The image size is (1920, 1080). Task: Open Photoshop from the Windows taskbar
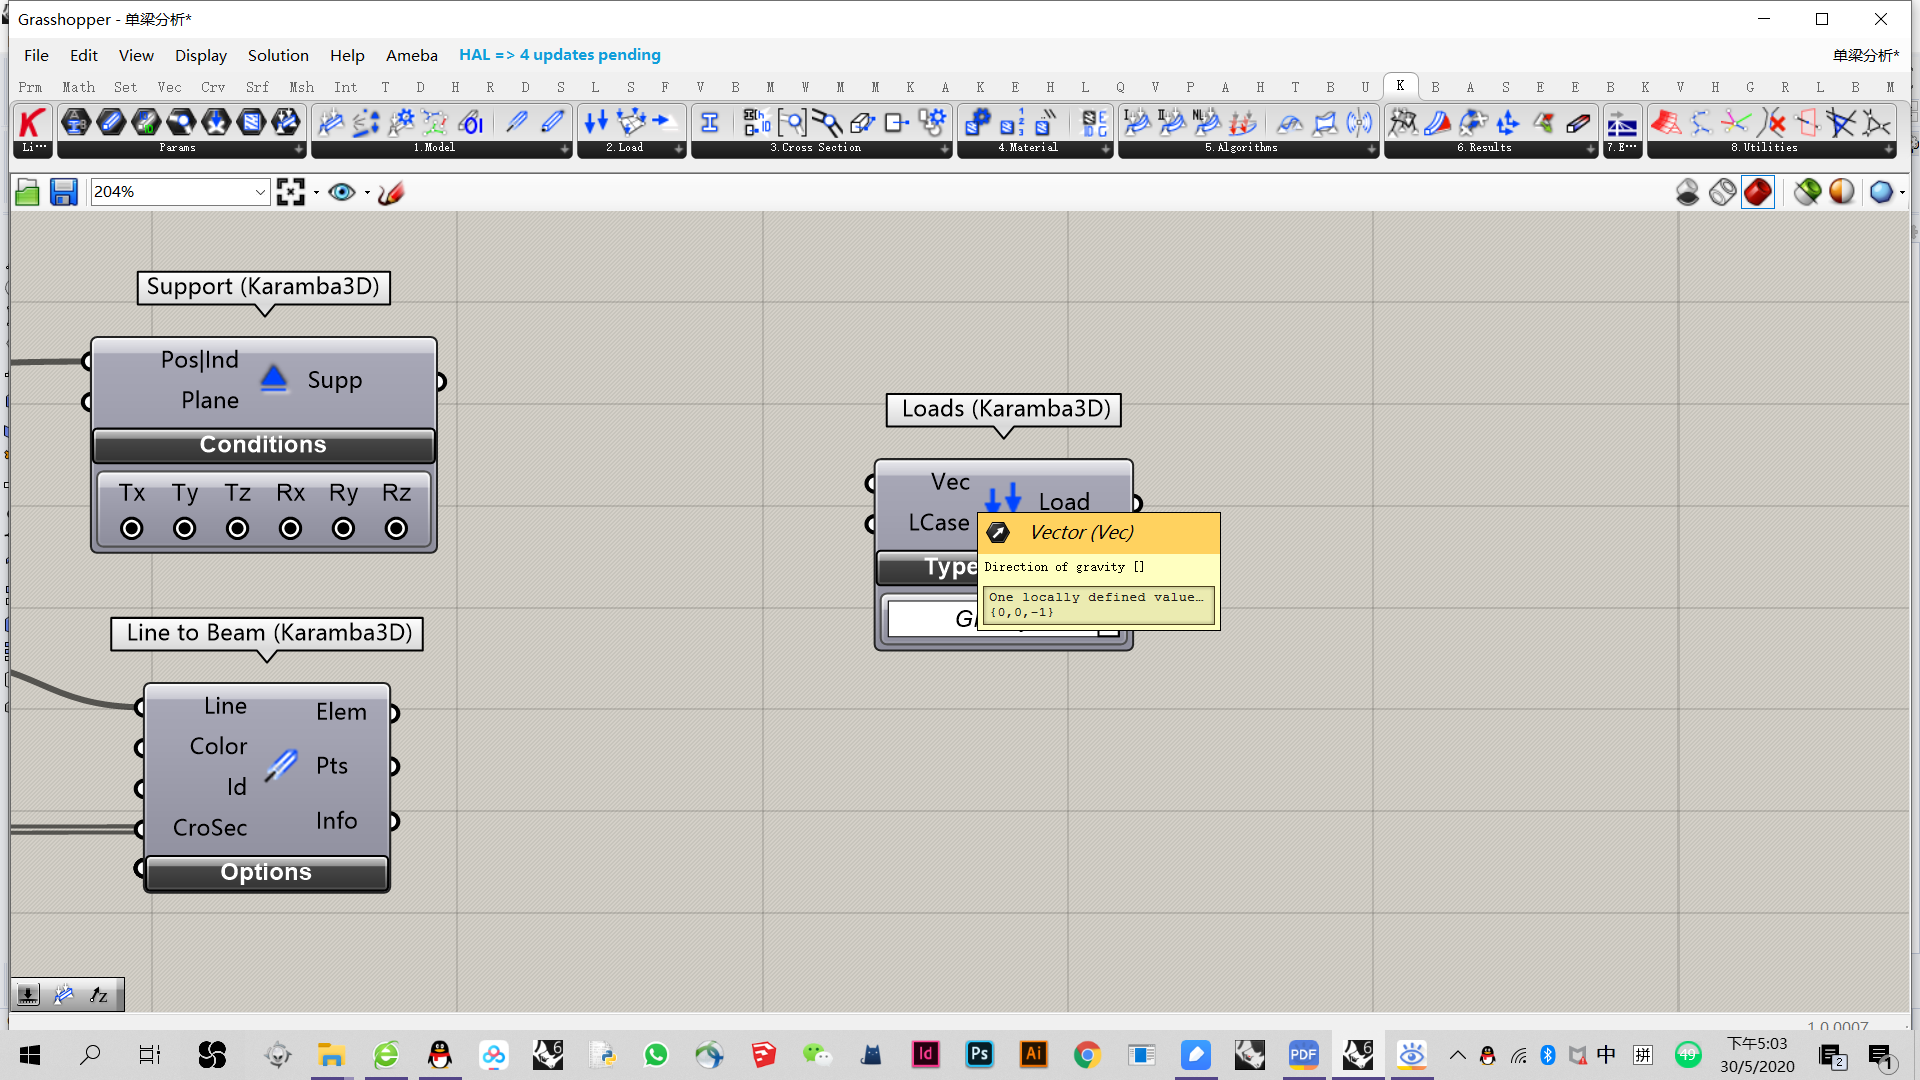979,1054
